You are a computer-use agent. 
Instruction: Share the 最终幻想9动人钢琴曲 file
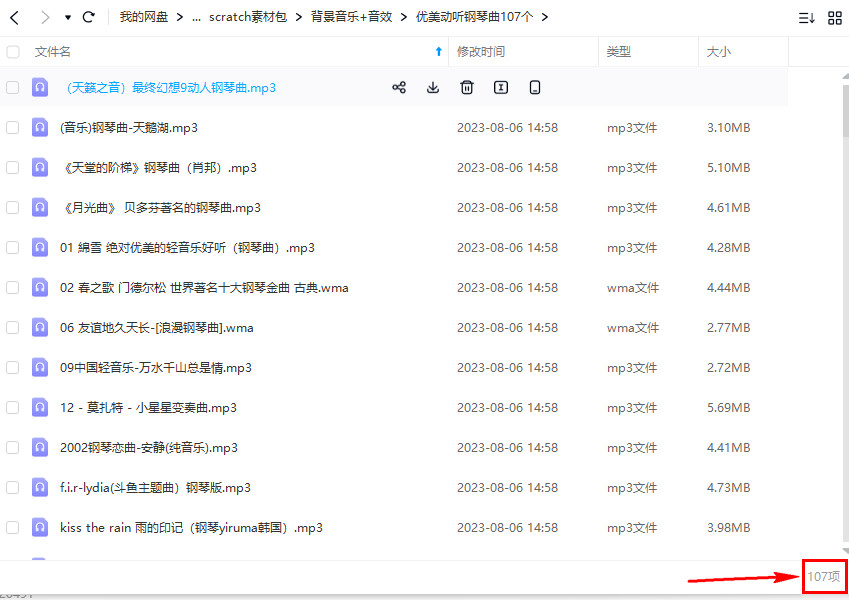tap(399, 88)
